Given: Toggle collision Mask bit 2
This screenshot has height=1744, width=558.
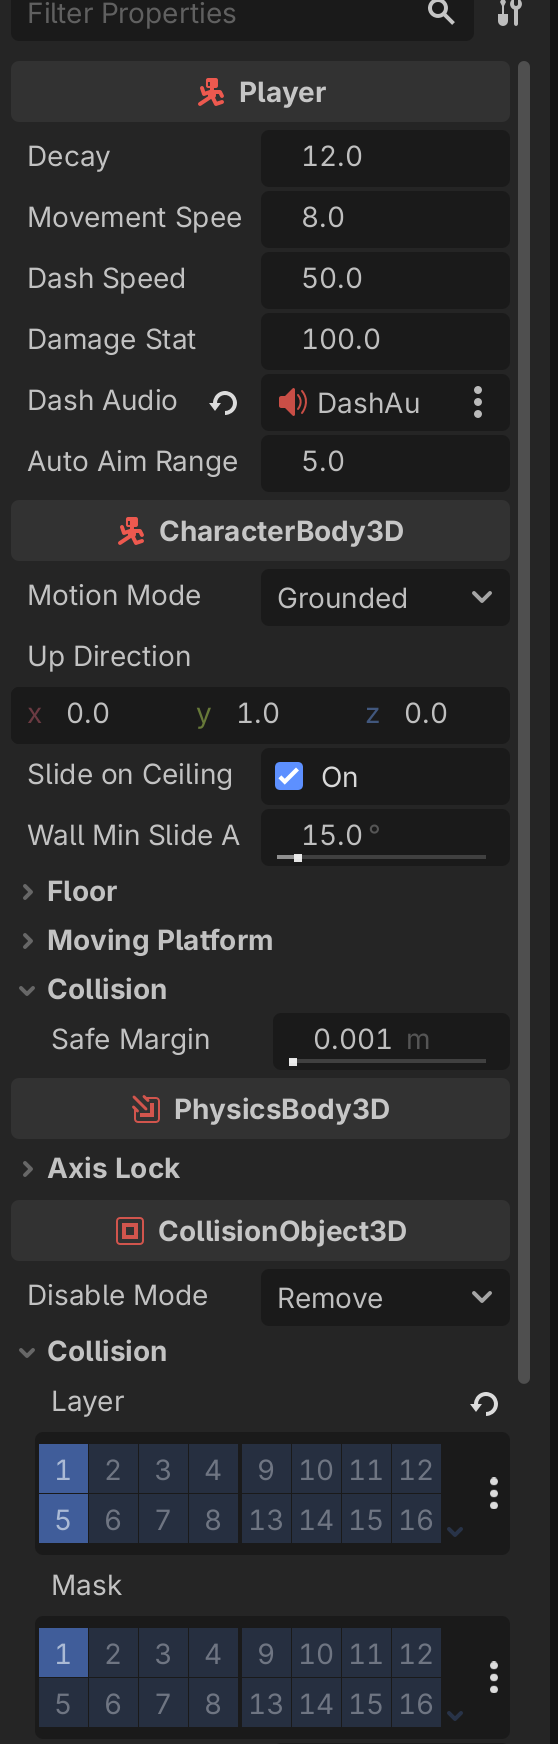Looking at the screenshot, I should (113, 1653).
